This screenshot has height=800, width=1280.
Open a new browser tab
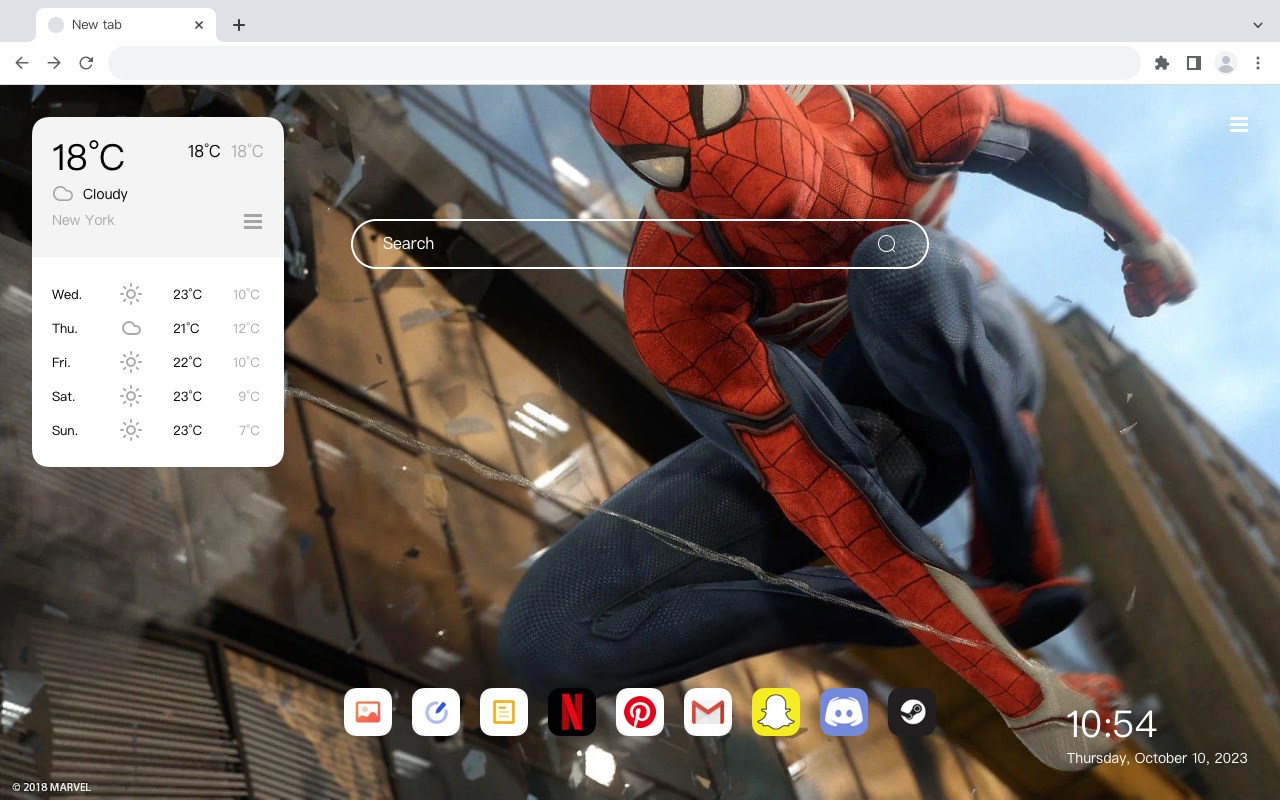239,25
